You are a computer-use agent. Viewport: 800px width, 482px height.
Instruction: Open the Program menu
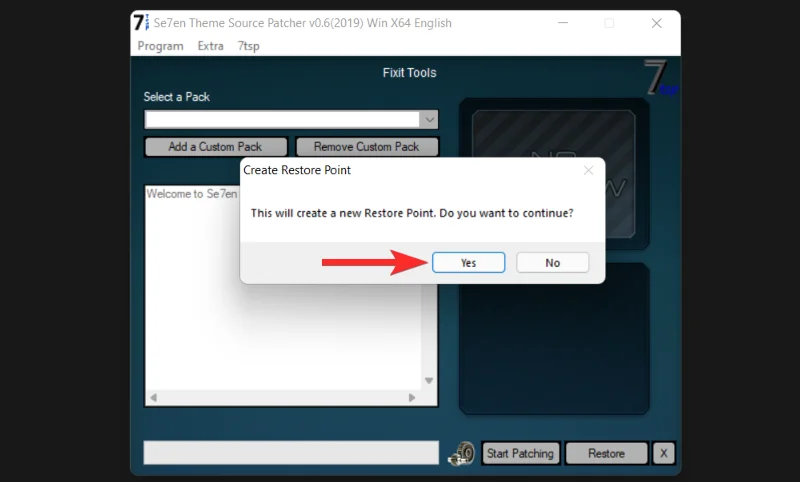[160, 46]
